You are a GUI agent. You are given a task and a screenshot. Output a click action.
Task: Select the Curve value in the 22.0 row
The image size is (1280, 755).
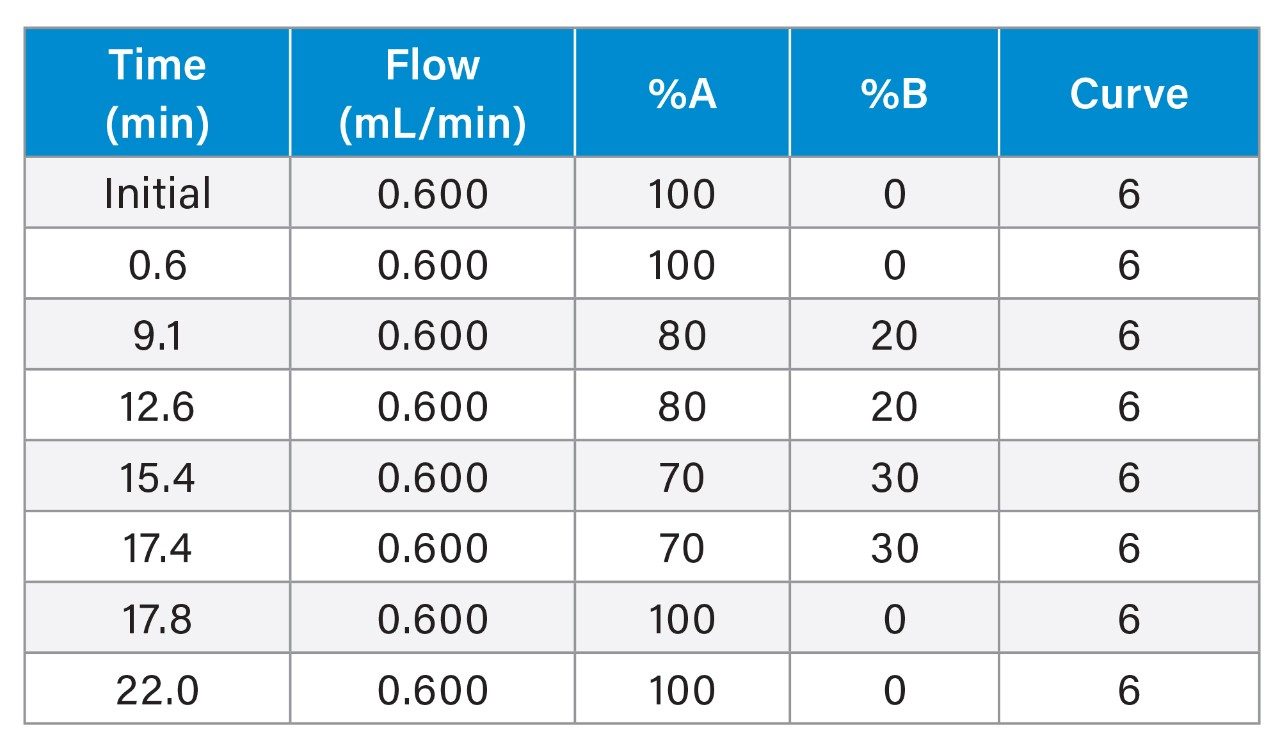pyautogui.click(x=1128, y=690)
